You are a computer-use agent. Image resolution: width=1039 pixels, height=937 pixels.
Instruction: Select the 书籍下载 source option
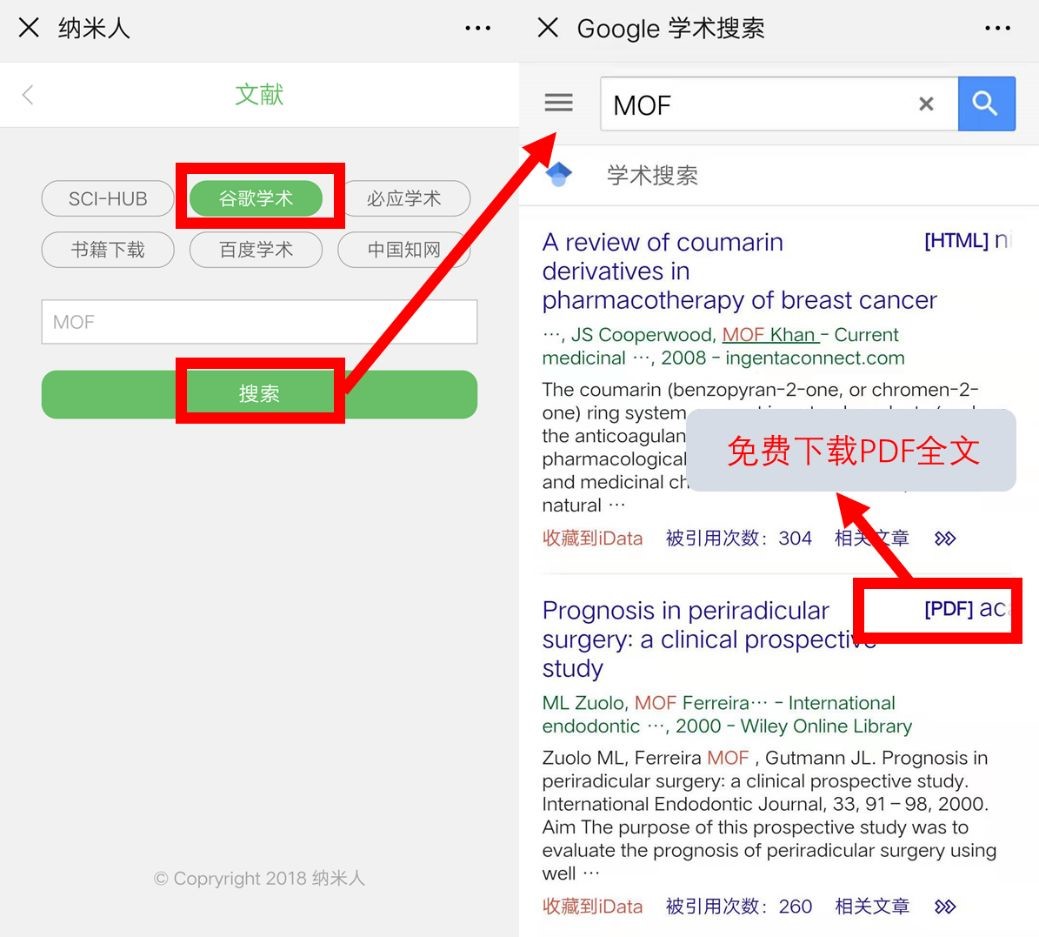click(108, 250)
